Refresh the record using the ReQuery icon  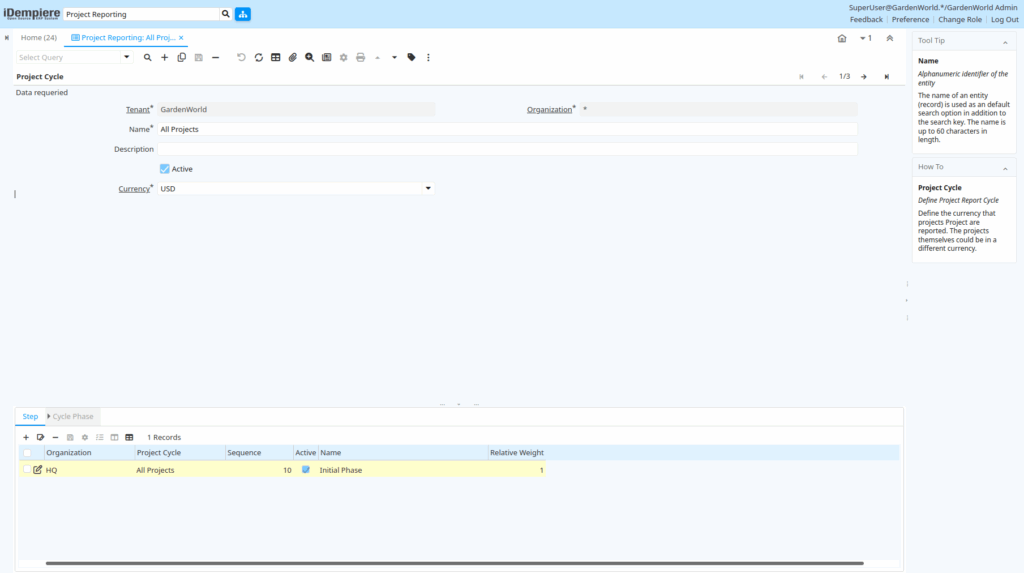(x=259, y=57)
